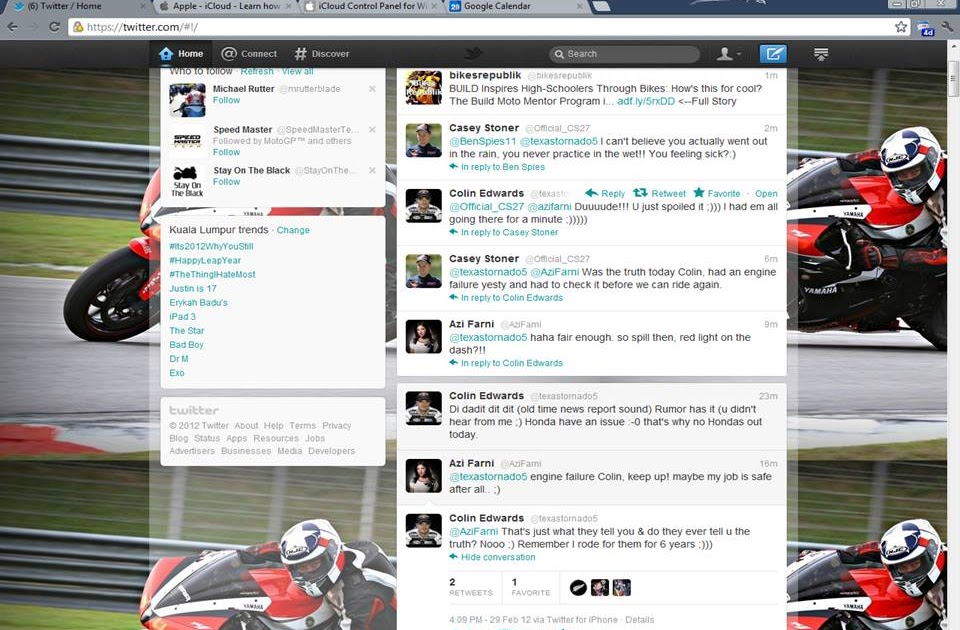Follow Speed Master
The height and width of the screenshot is (630, 960).
coord(227,152)
